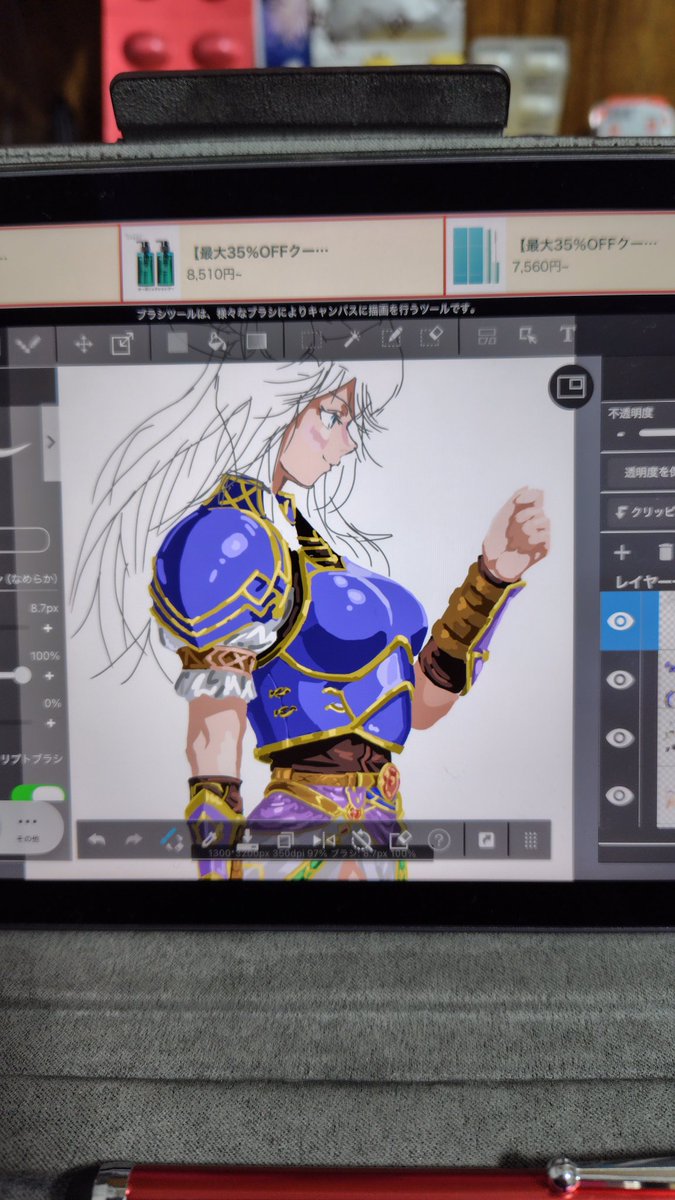
Task: Toggle visibility of the third layer
Action: pyautogui.click(x=621, y=738)
